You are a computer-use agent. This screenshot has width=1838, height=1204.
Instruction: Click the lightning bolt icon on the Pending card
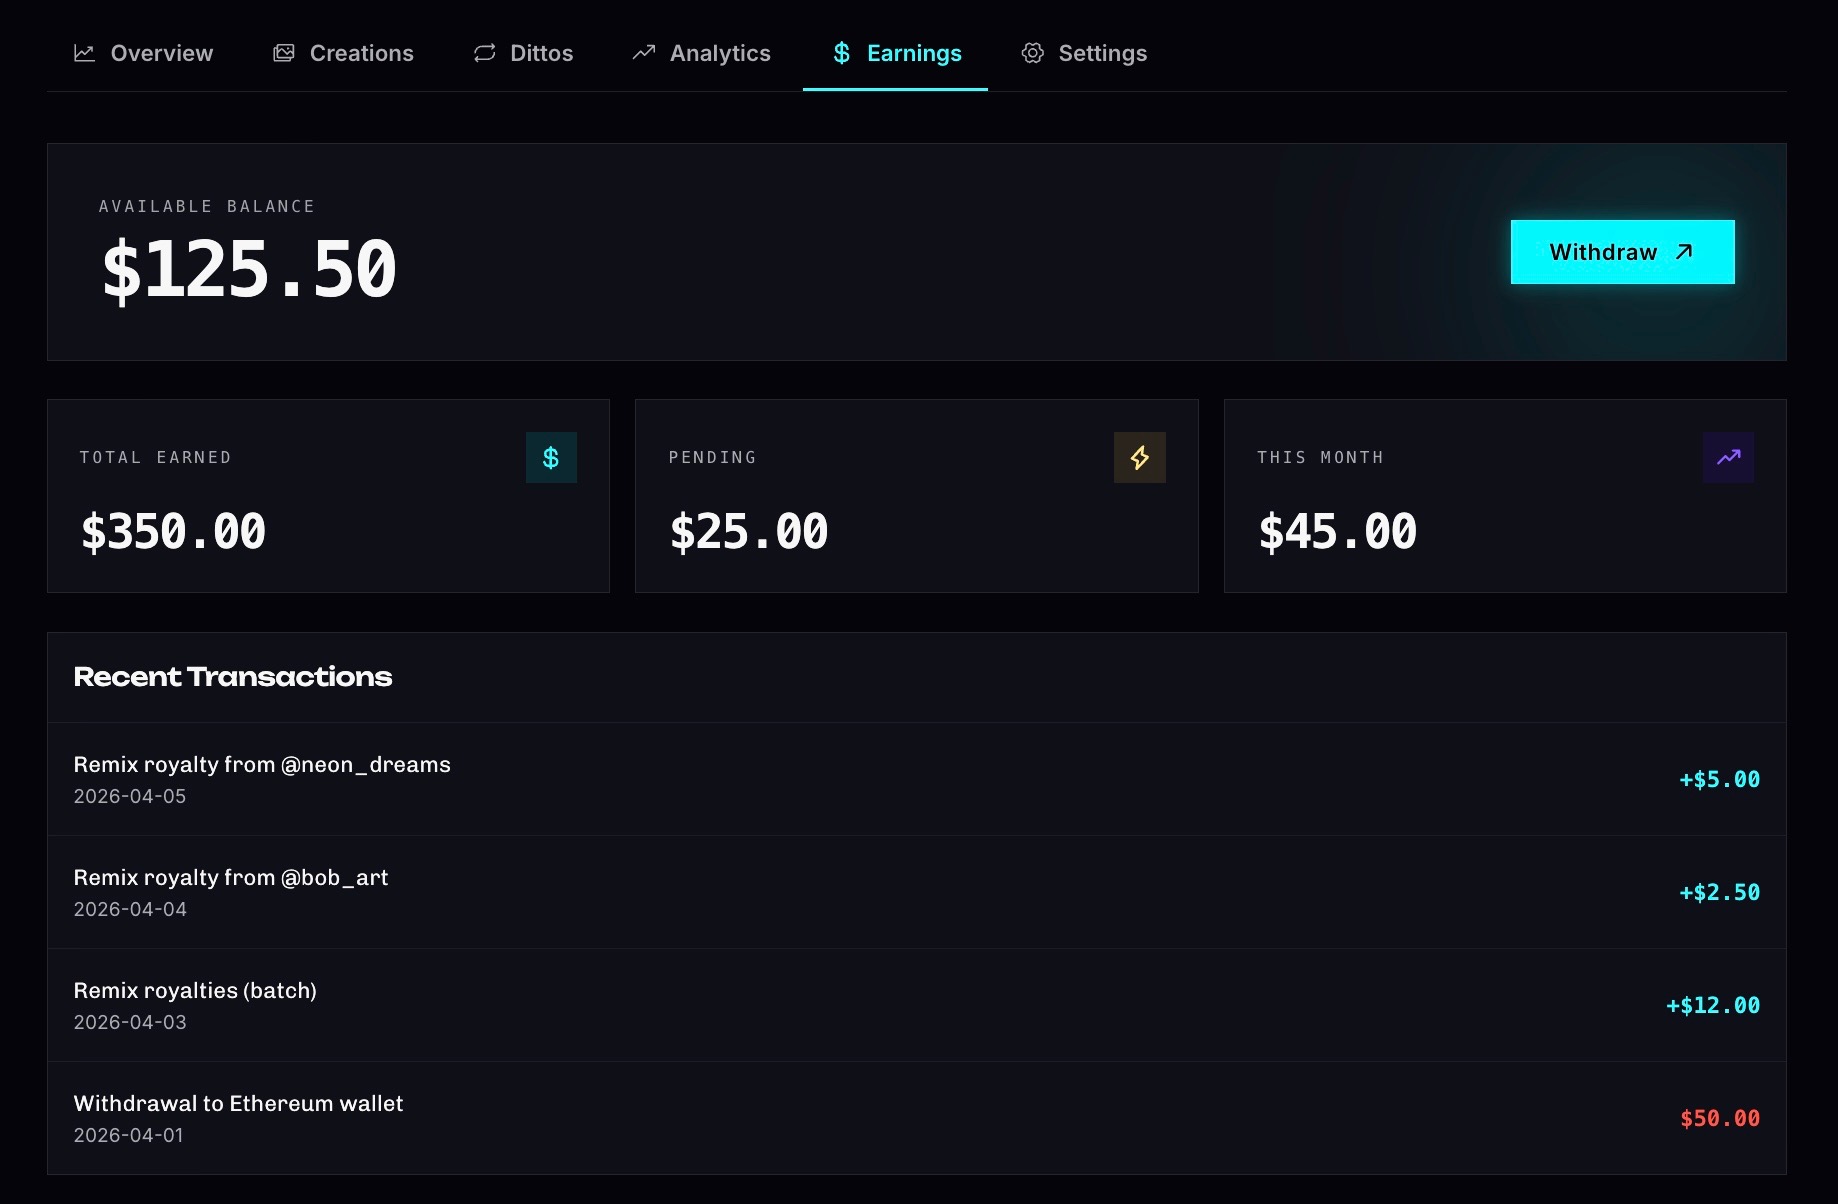coord(1140,458)
